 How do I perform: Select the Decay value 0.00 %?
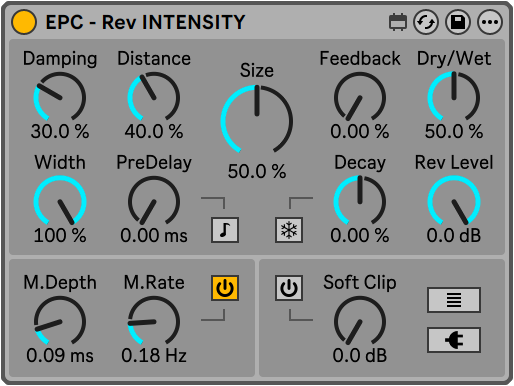tap(360, 235)
